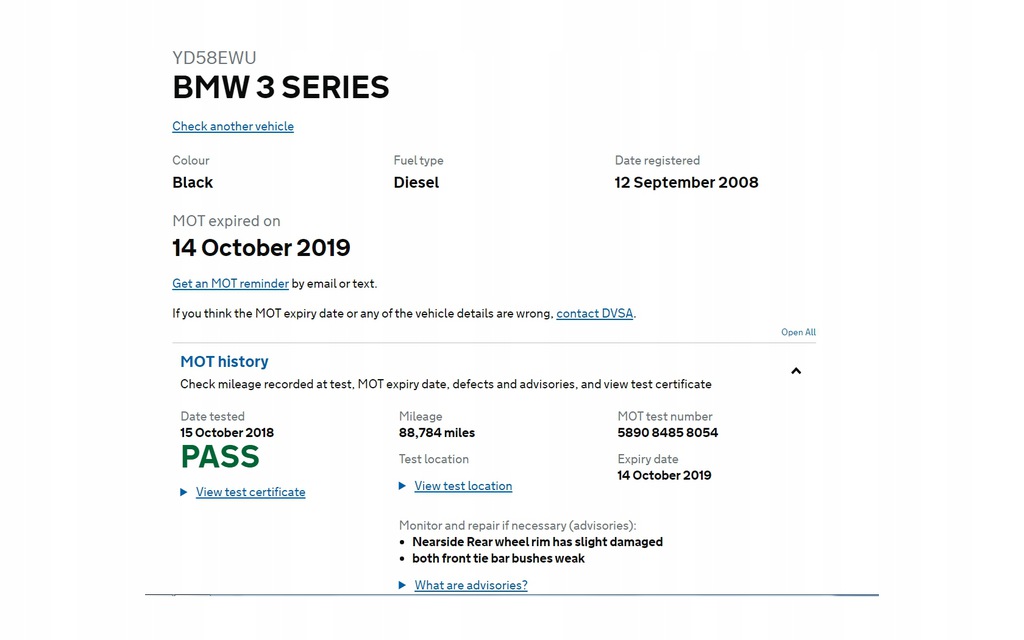Open the Check another vehicle link
Screen dimensions: 1024x640
click(233, 126)
